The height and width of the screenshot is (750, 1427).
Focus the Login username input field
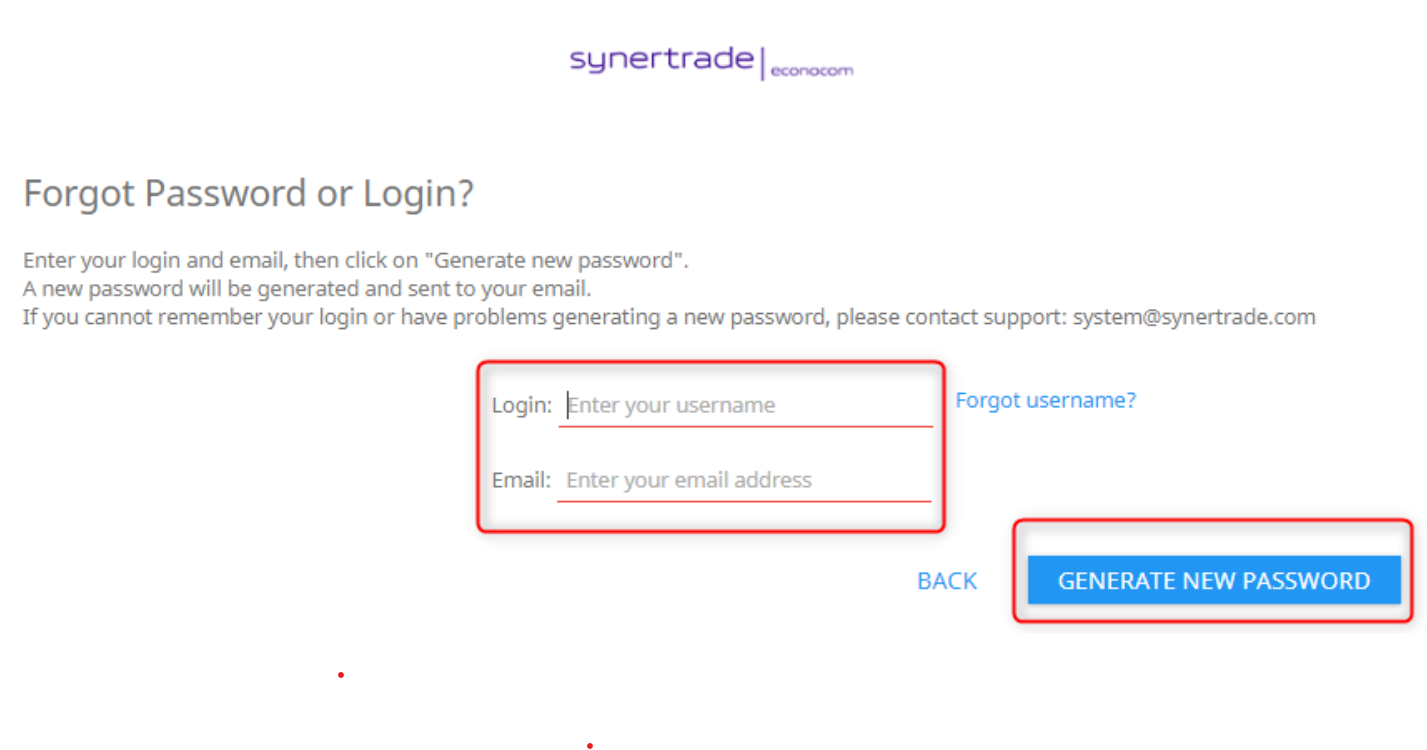click(x=745, y=405)
